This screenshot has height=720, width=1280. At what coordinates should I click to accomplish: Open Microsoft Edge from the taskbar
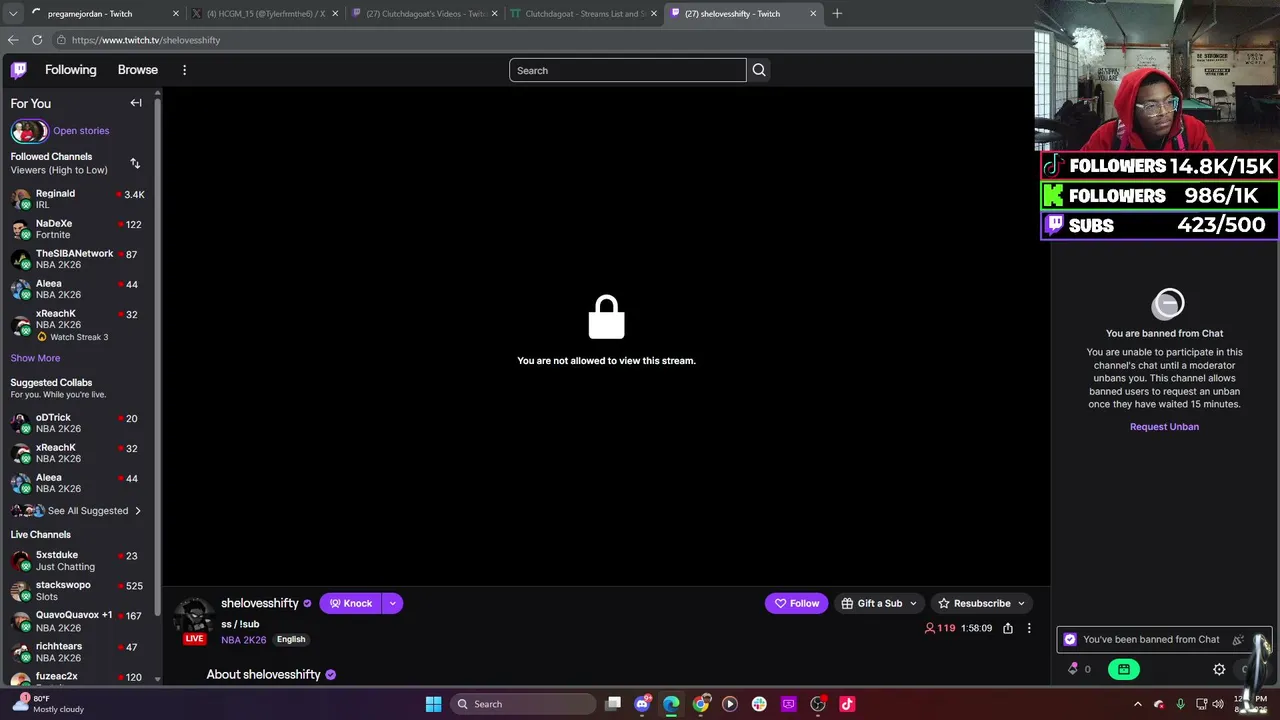[671, 704]
